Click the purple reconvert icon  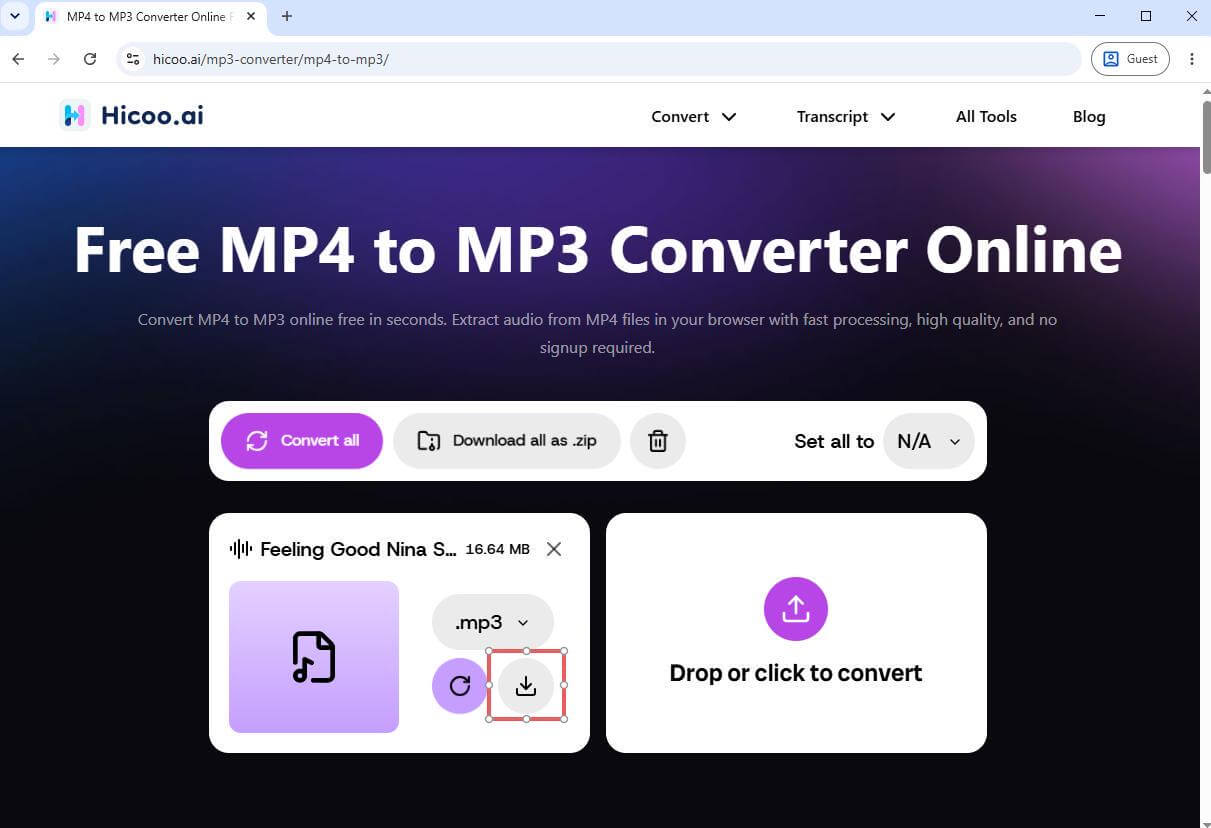click(460, 686)
